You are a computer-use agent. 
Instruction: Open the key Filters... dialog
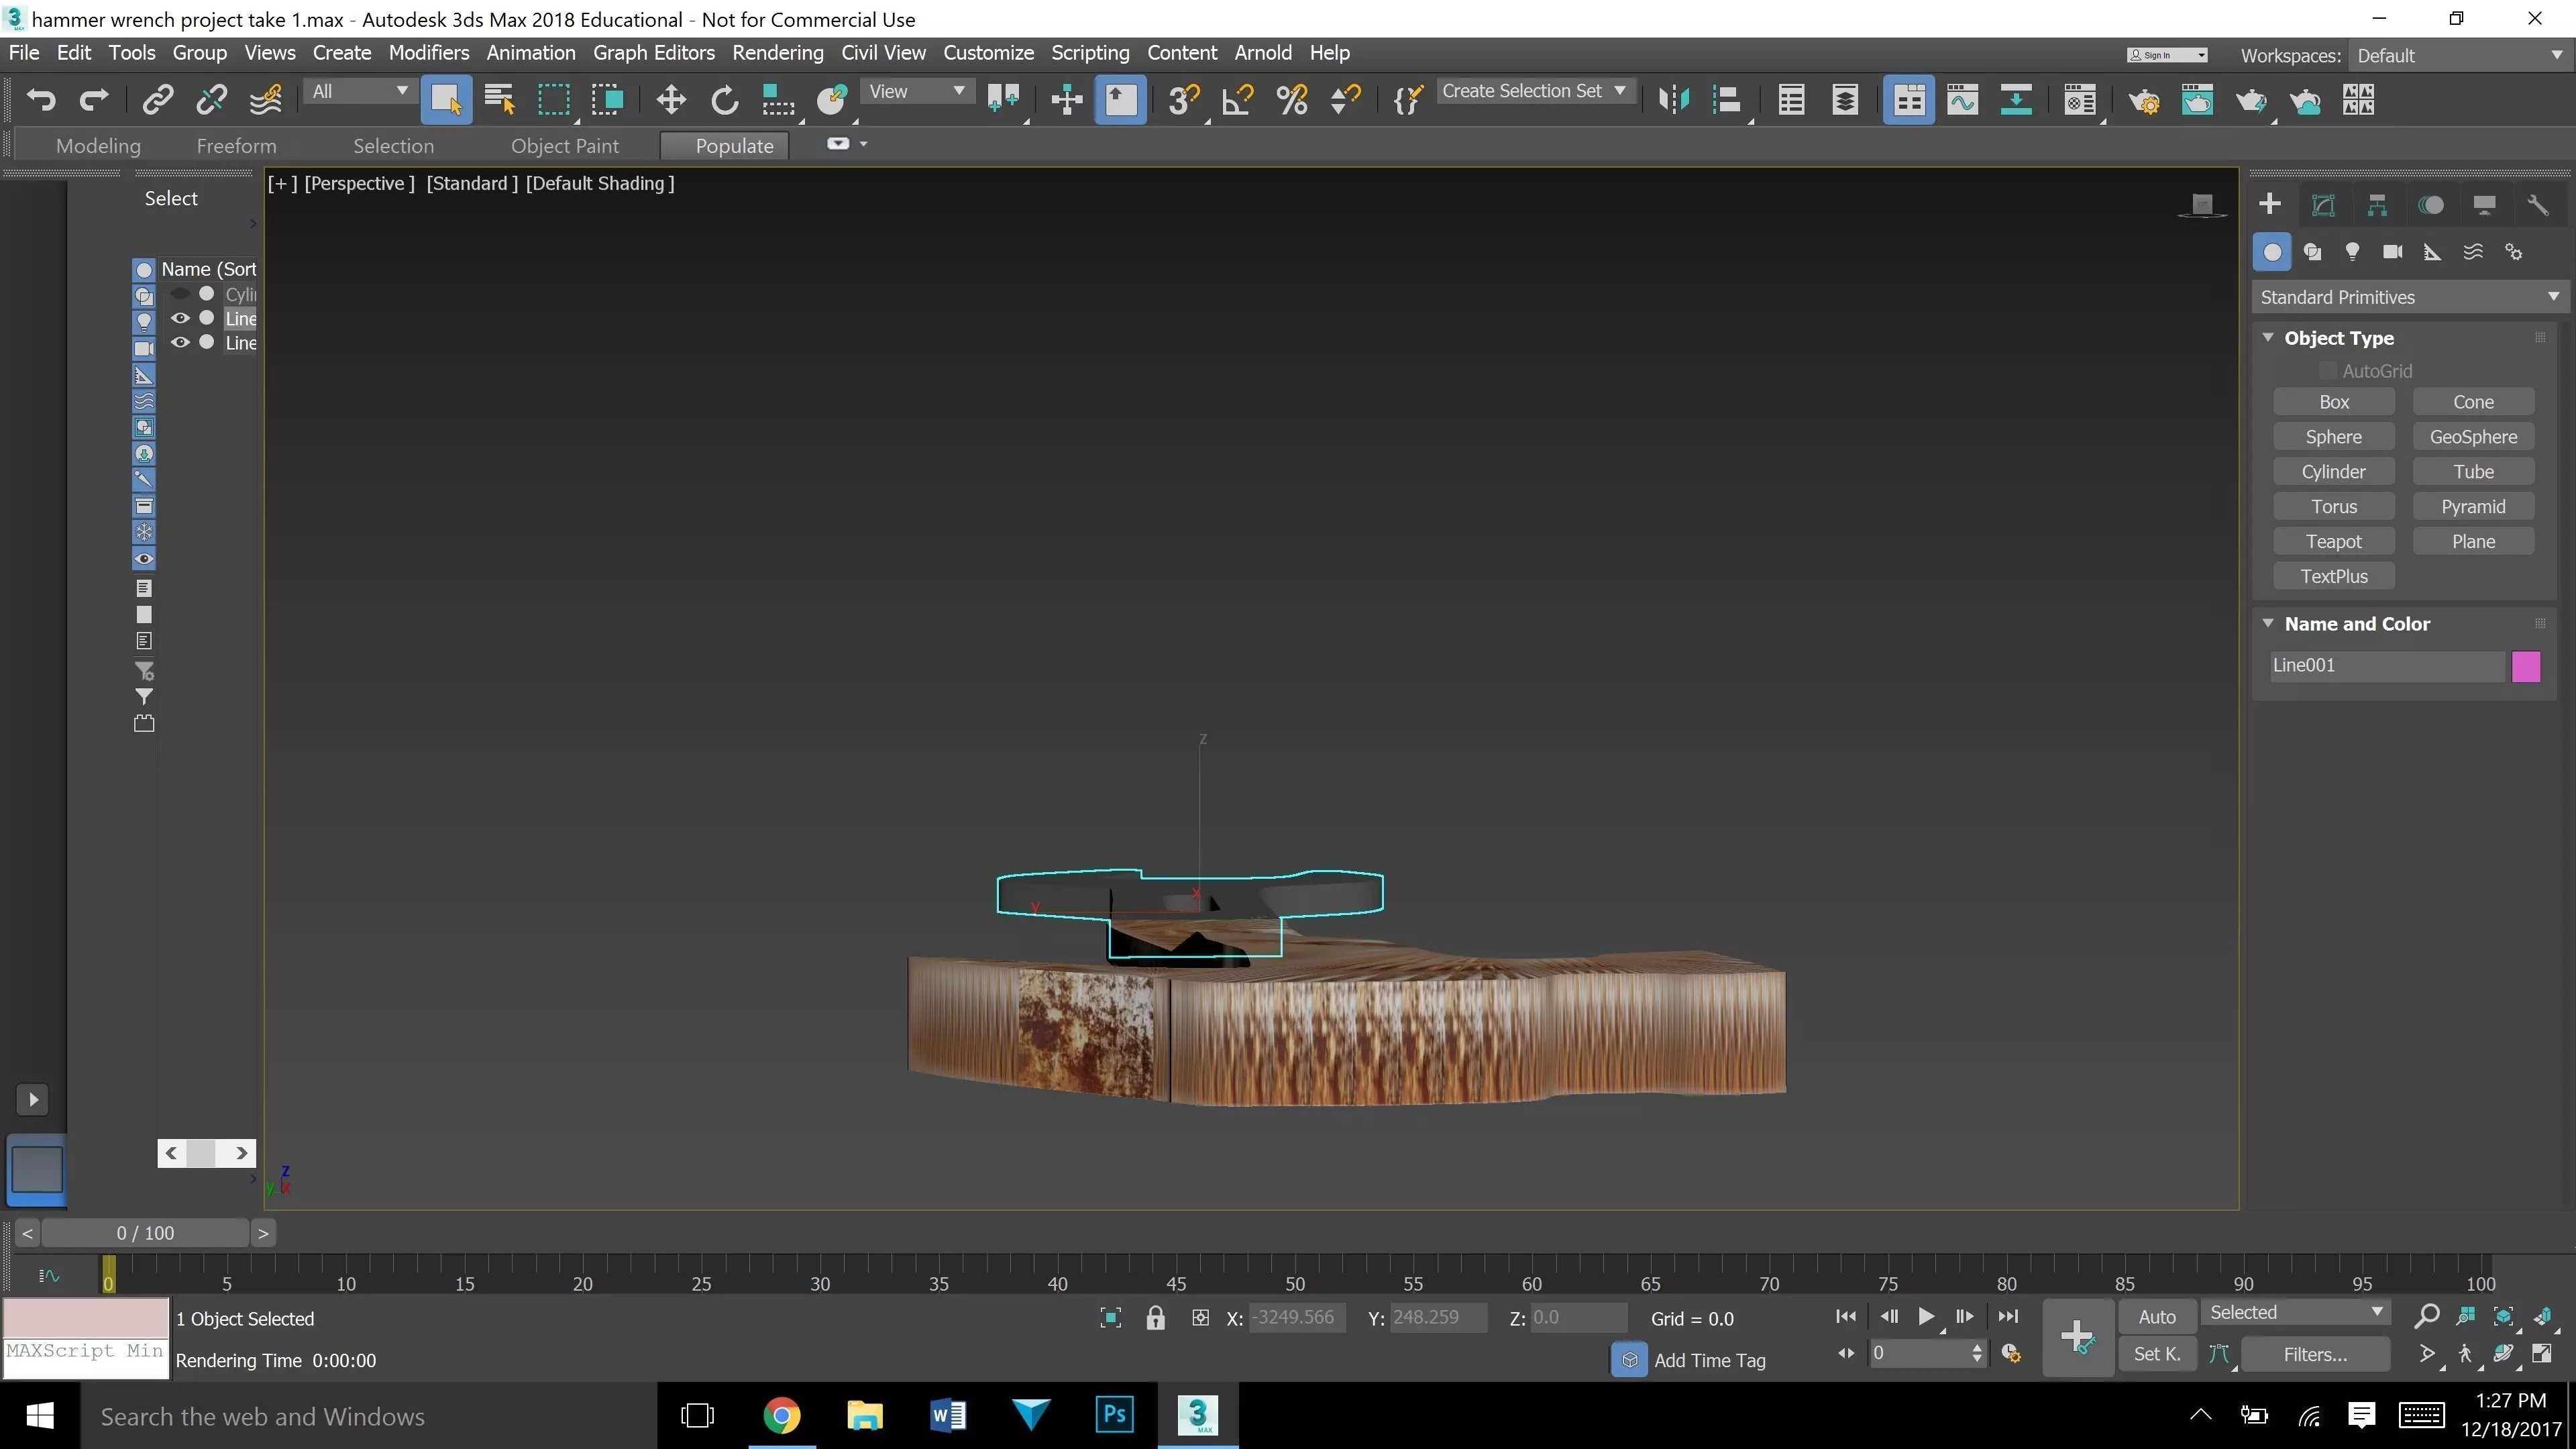click(2314, 1354)
